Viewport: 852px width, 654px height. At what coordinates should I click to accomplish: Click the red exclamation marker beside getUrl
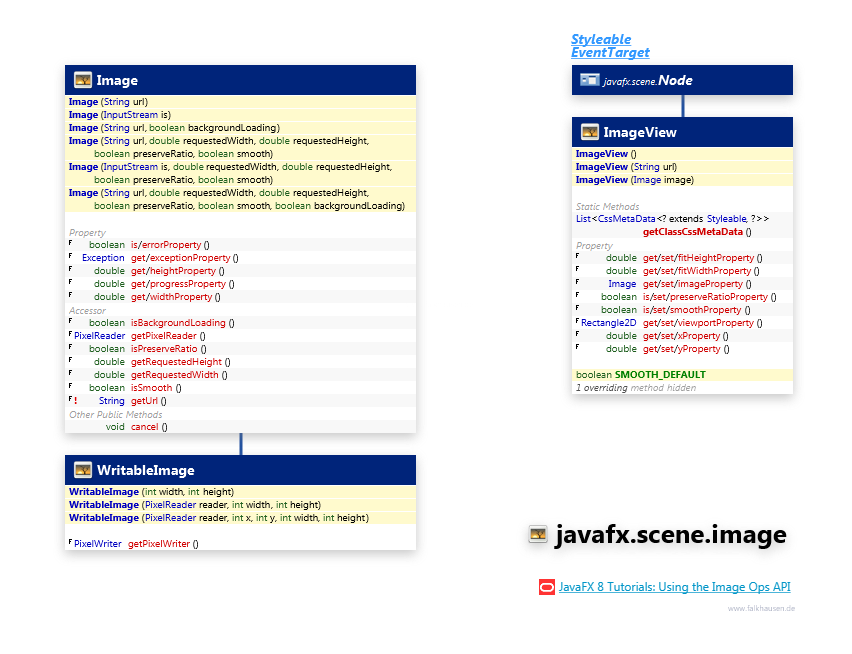[x=75, y=401]
